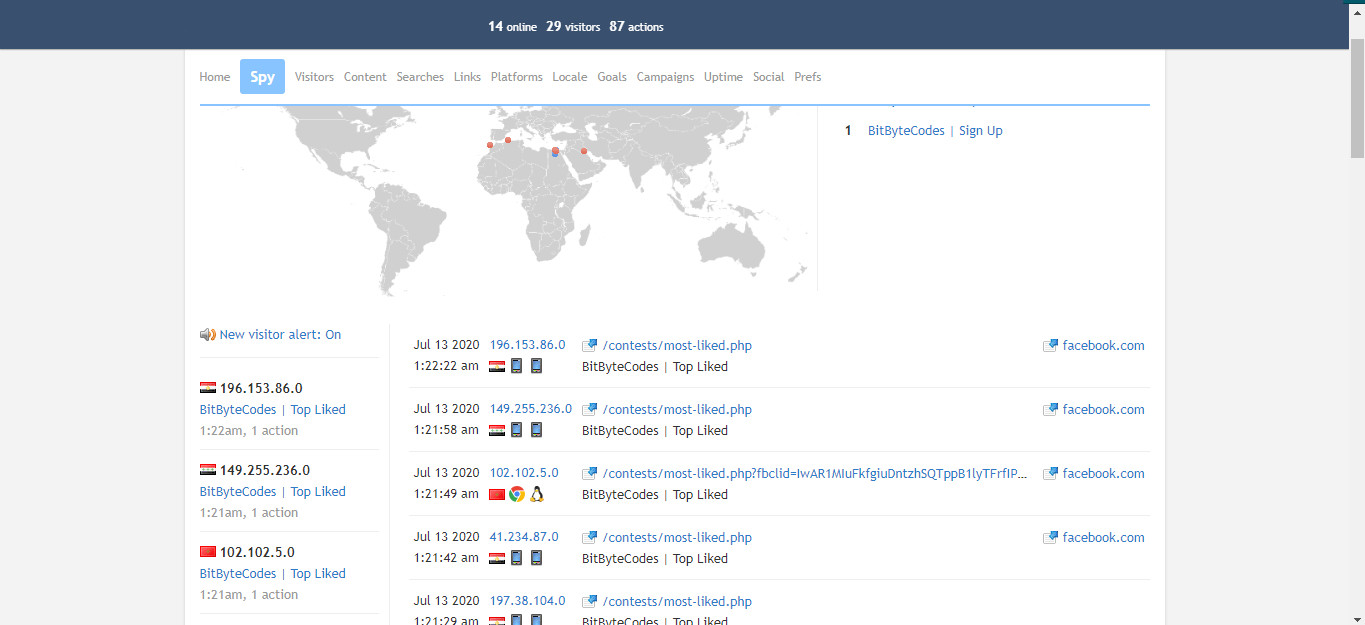
Task: Click the page actions icon before /contests/most-liked.php
Action: point(589,344)
